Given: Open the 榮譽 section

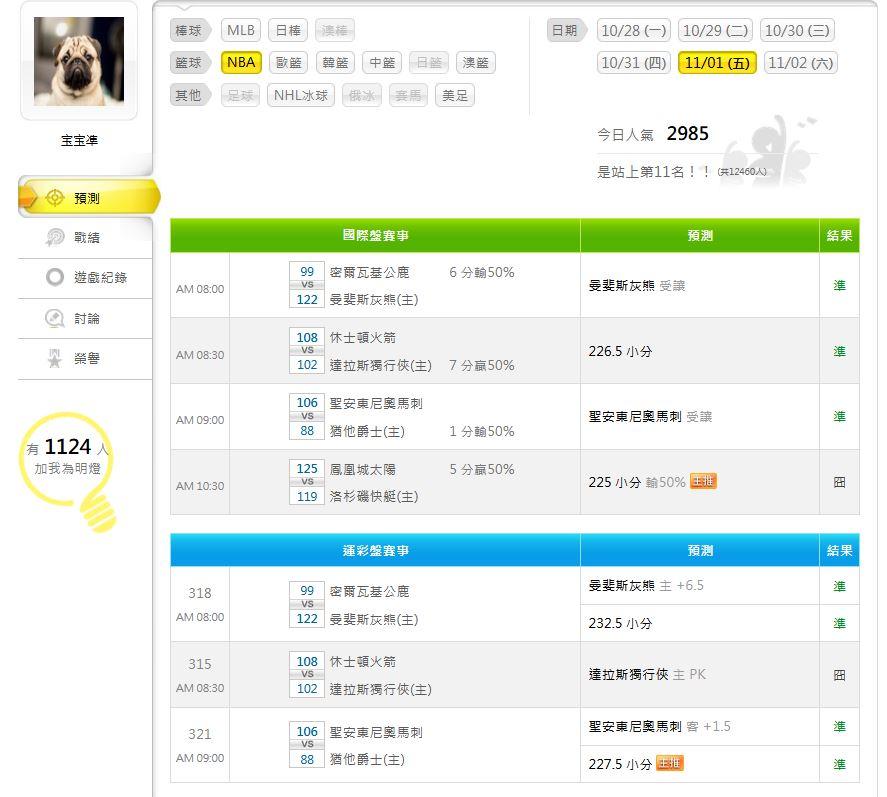Looking at the screenshot, I should (85, 359).
